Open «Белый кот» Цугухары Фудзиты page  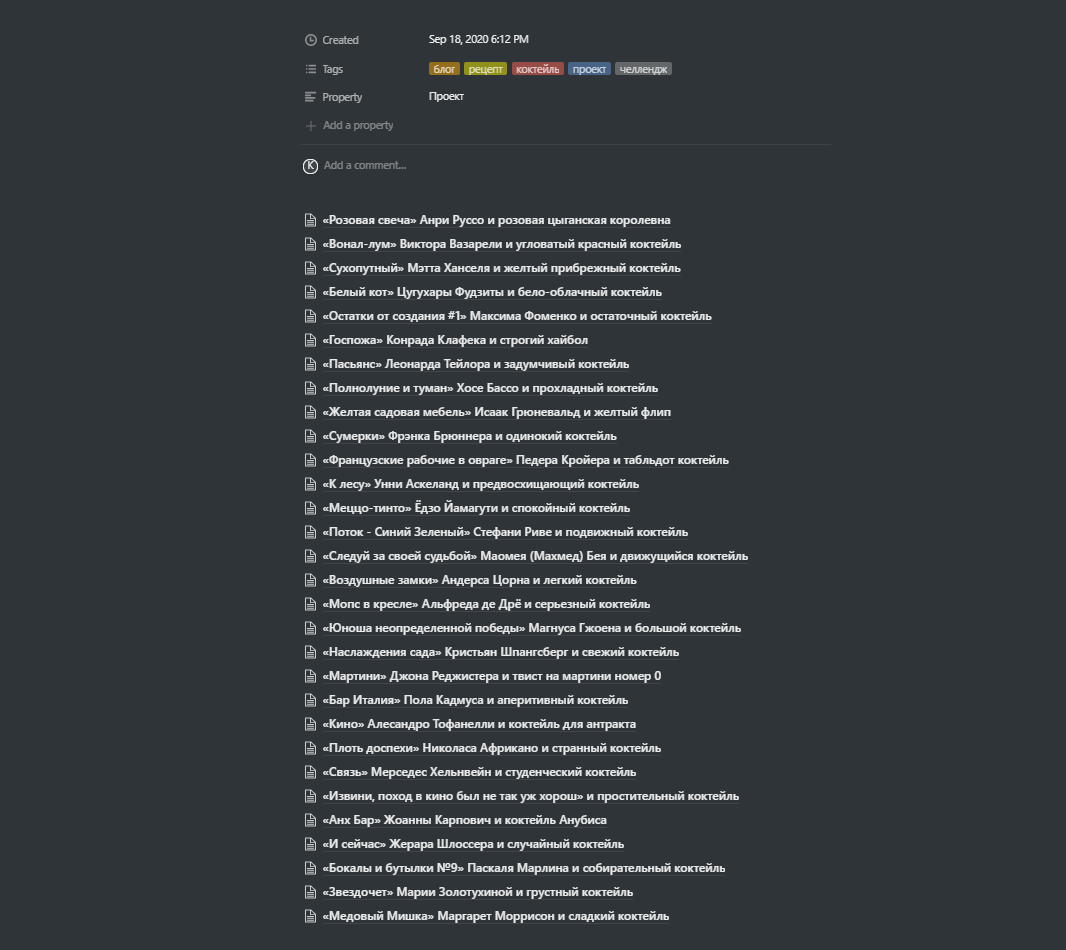tap(492, 292)
